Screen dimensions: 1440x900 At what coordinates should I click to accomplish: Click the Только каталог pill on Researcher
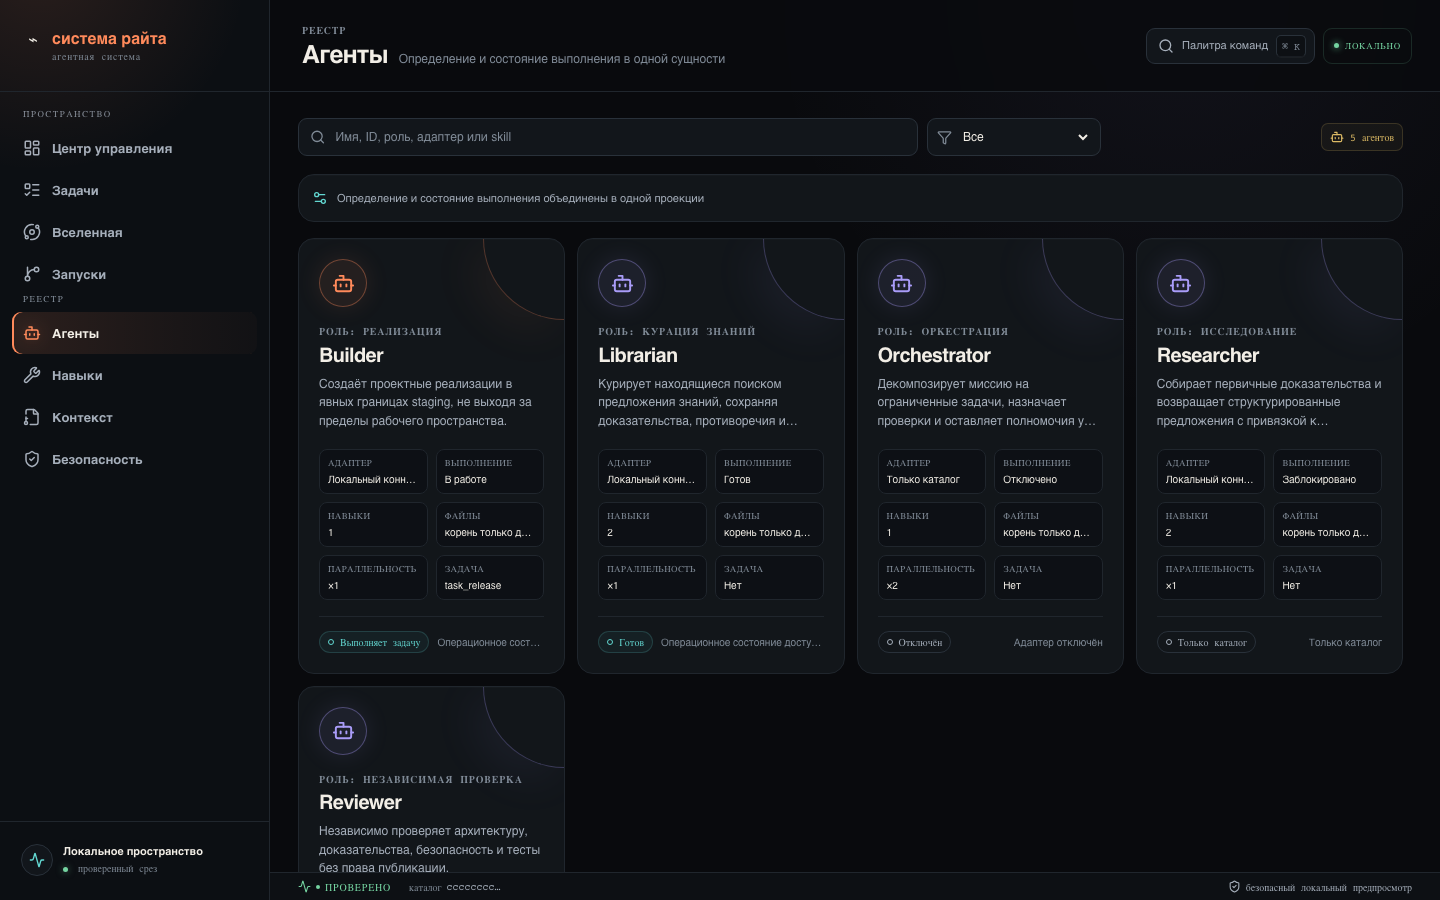pos(1206,642)
